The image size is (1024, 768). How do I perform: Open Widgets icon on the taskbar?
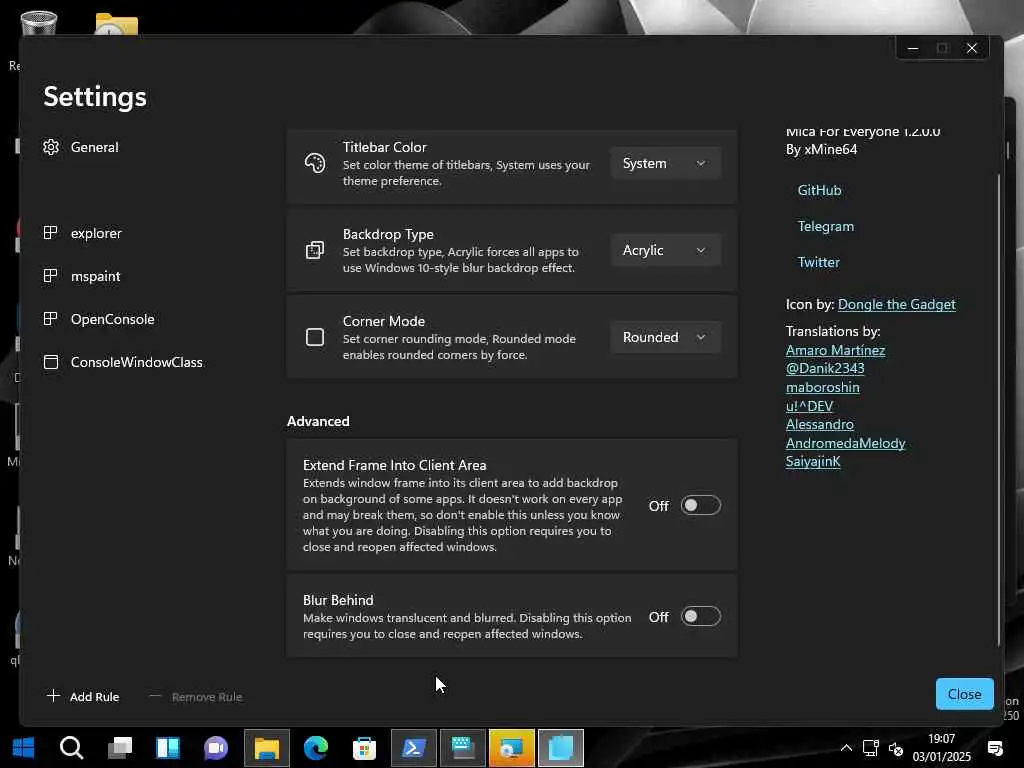pos(168,748)
